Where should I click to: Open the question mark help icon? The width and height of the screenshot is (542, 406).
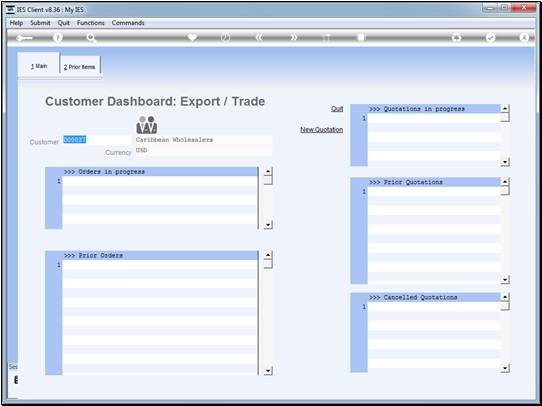58,38
